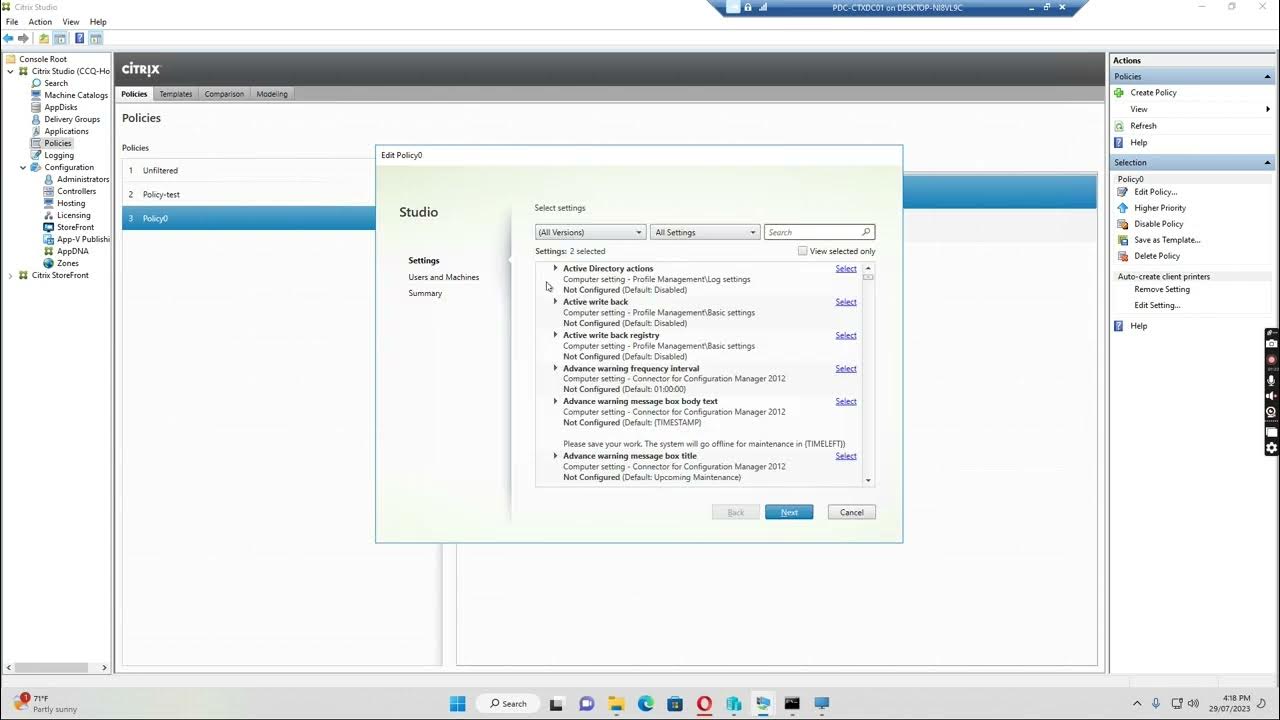Open StoreFront under Configuration
The height and width of the screenshot is (720, 1280).
(x=75, y=227)
